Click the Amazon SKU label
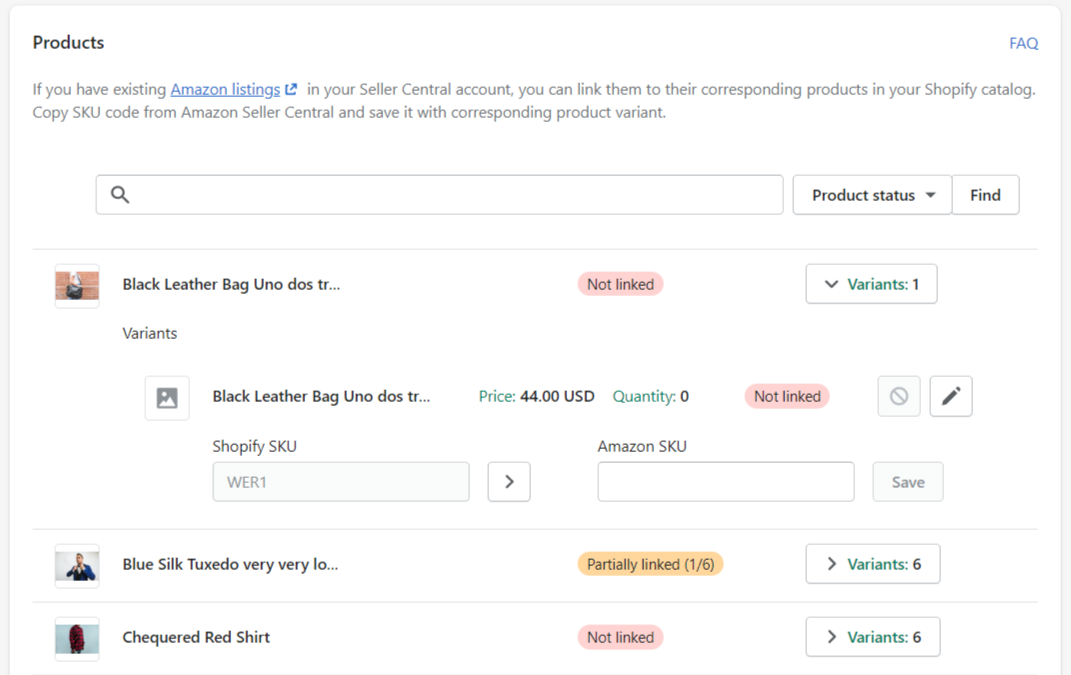Viewport: 1071px width, 675px height. 642,446
